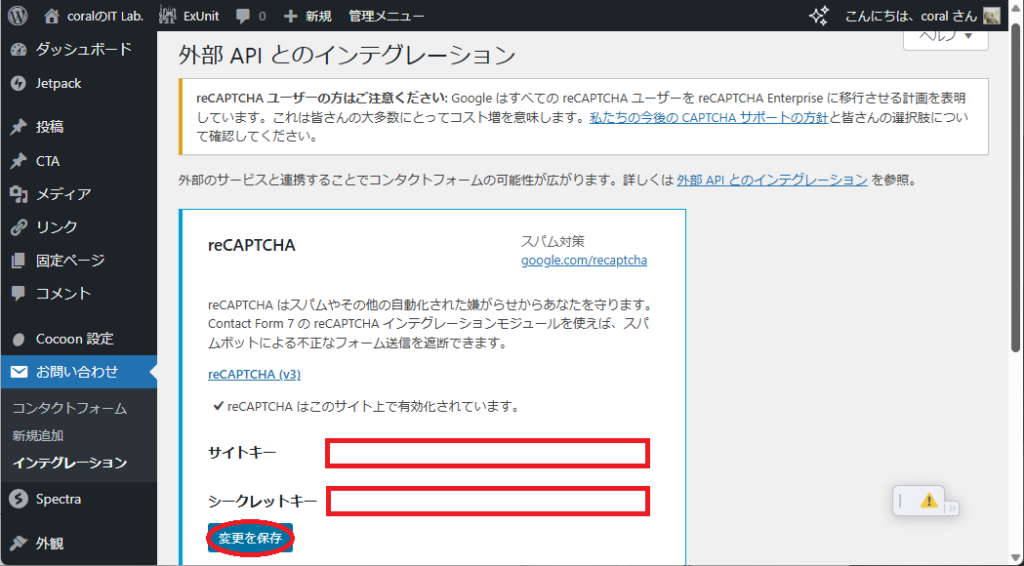Viewport: 1024px width, 566px height.
Task: Click the 固定ページ pages icon
Action: point(18,260)
